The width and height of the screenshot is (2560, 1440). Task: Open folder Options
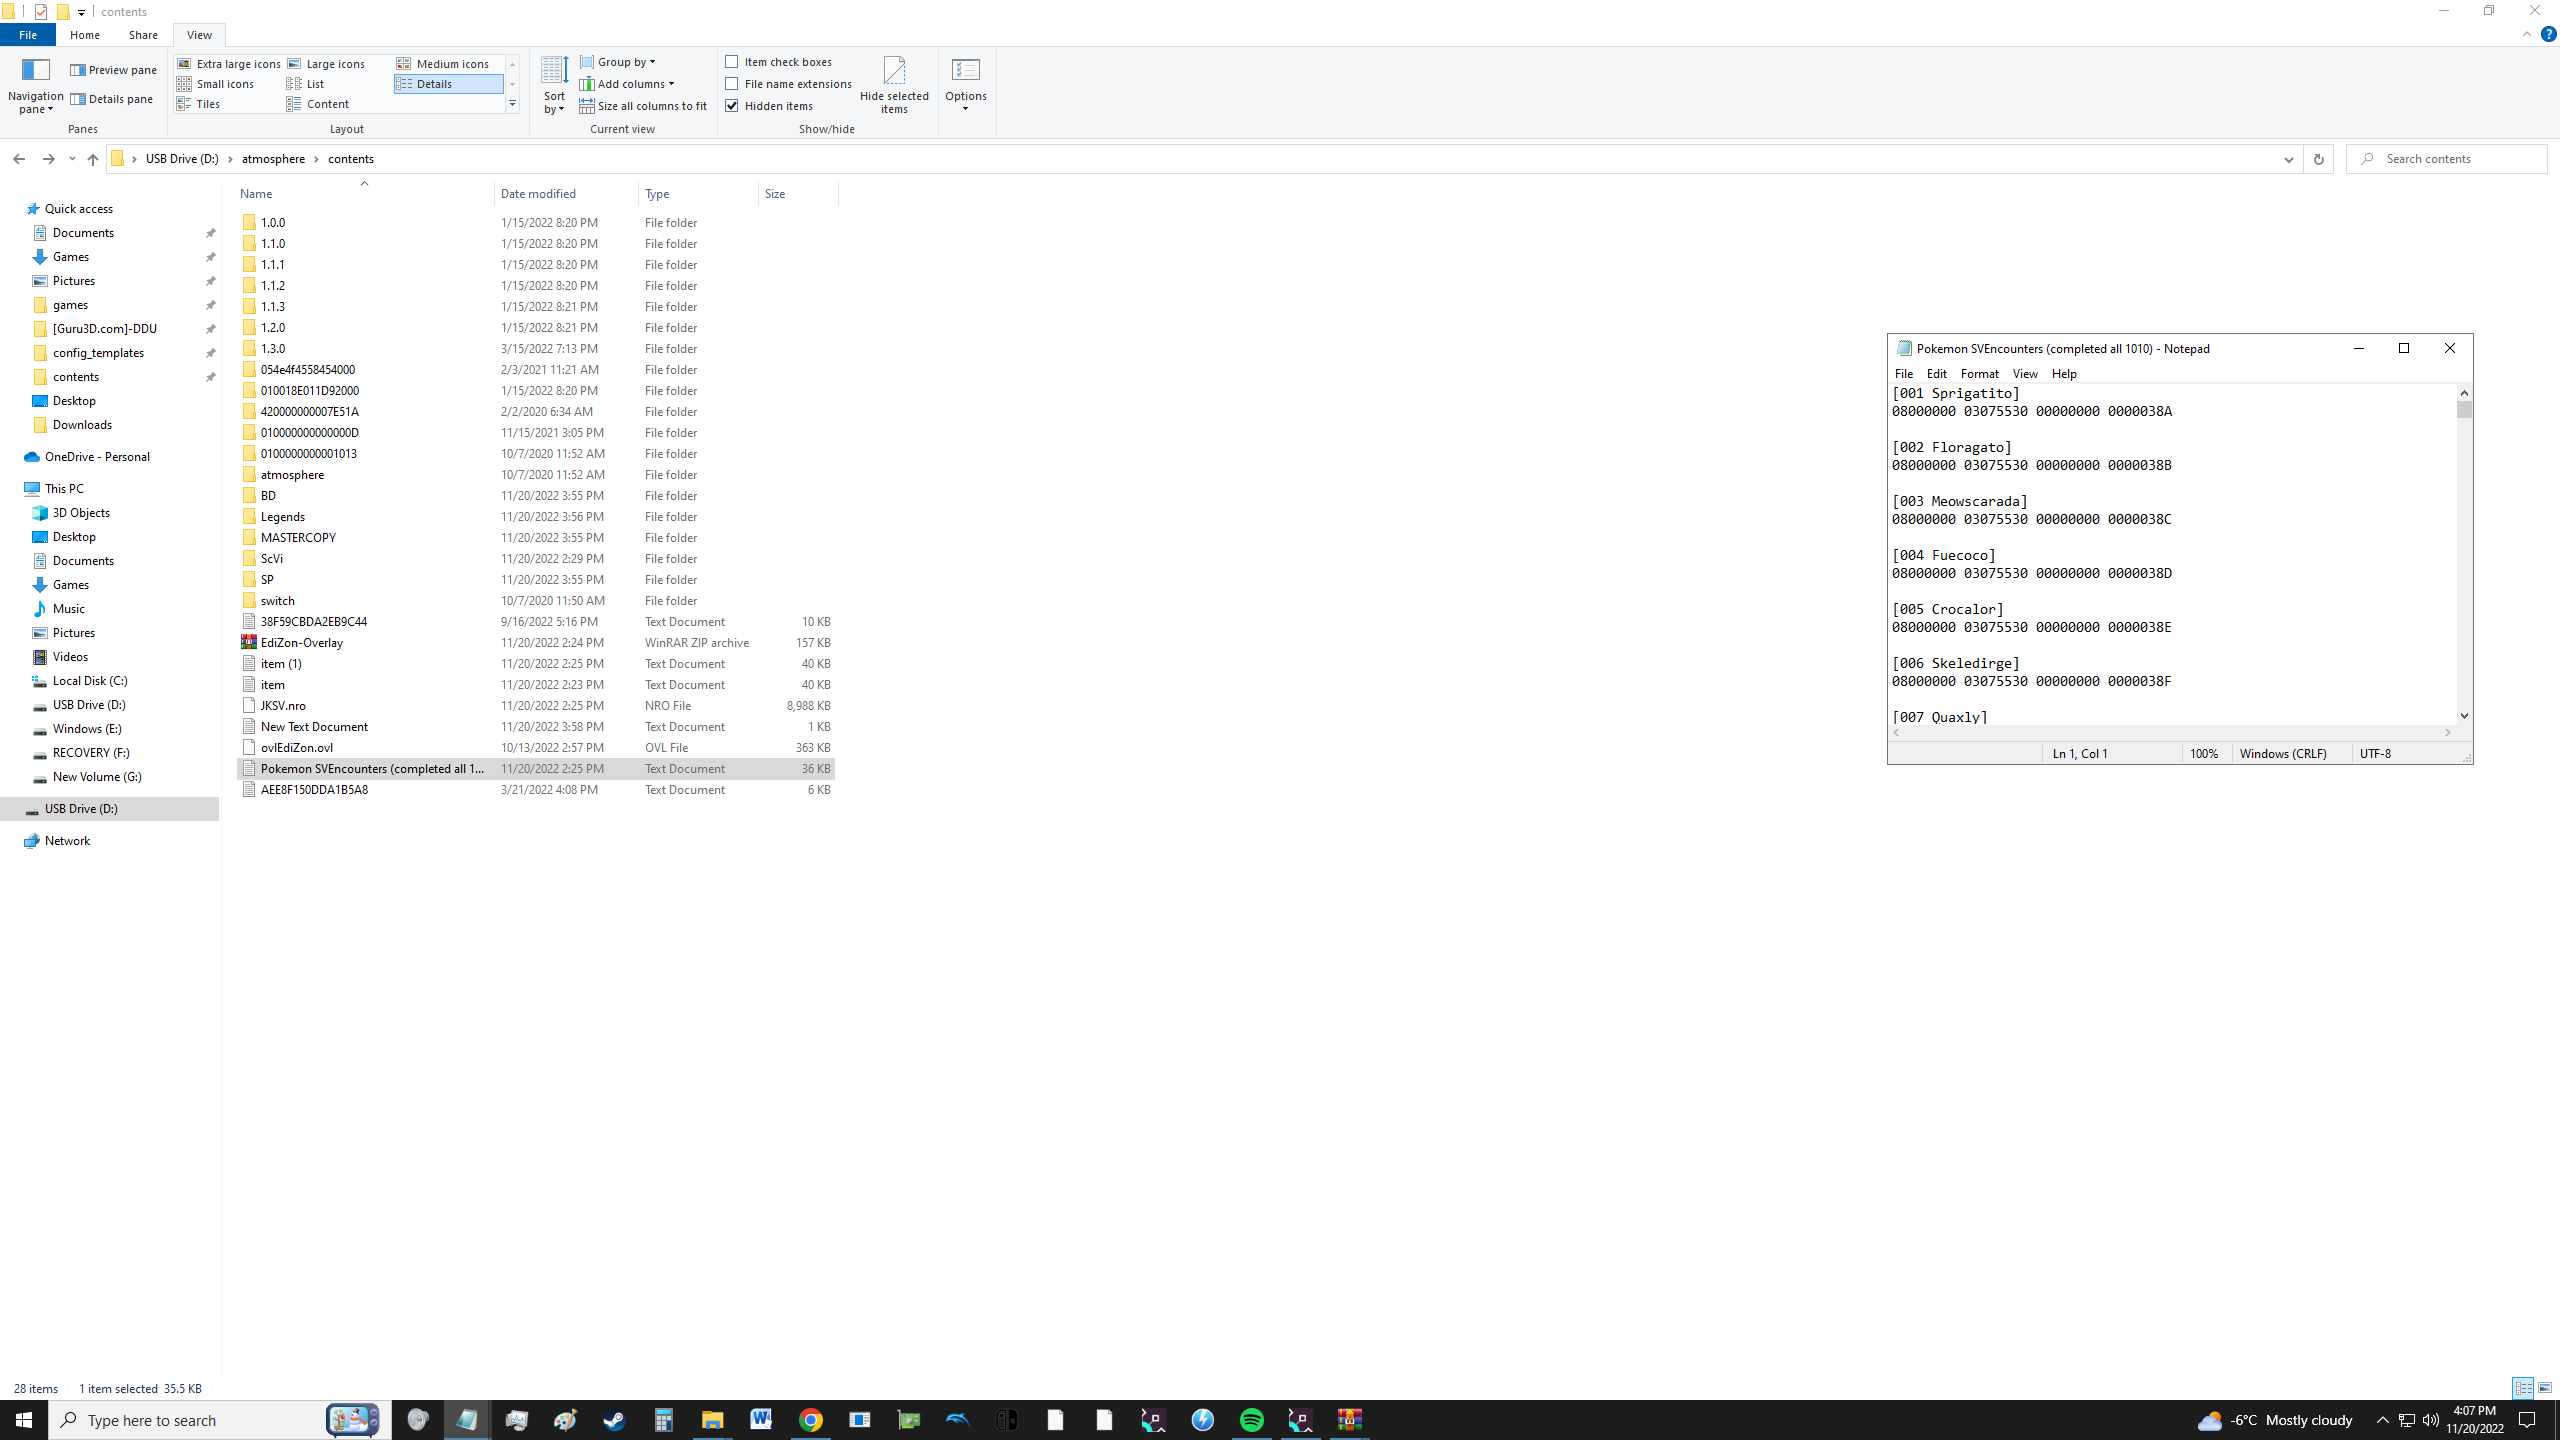coord(966,86)
